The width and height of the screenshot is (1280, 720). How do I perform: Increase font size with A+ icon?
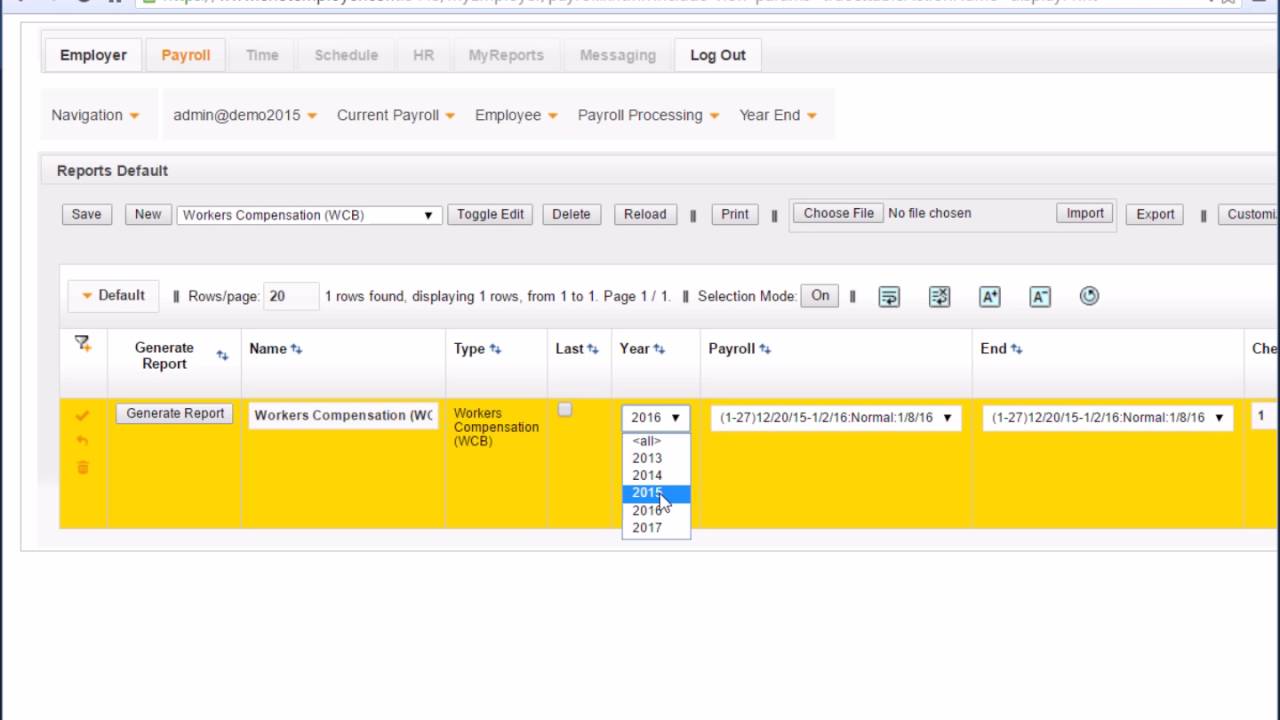click(990, 296)
